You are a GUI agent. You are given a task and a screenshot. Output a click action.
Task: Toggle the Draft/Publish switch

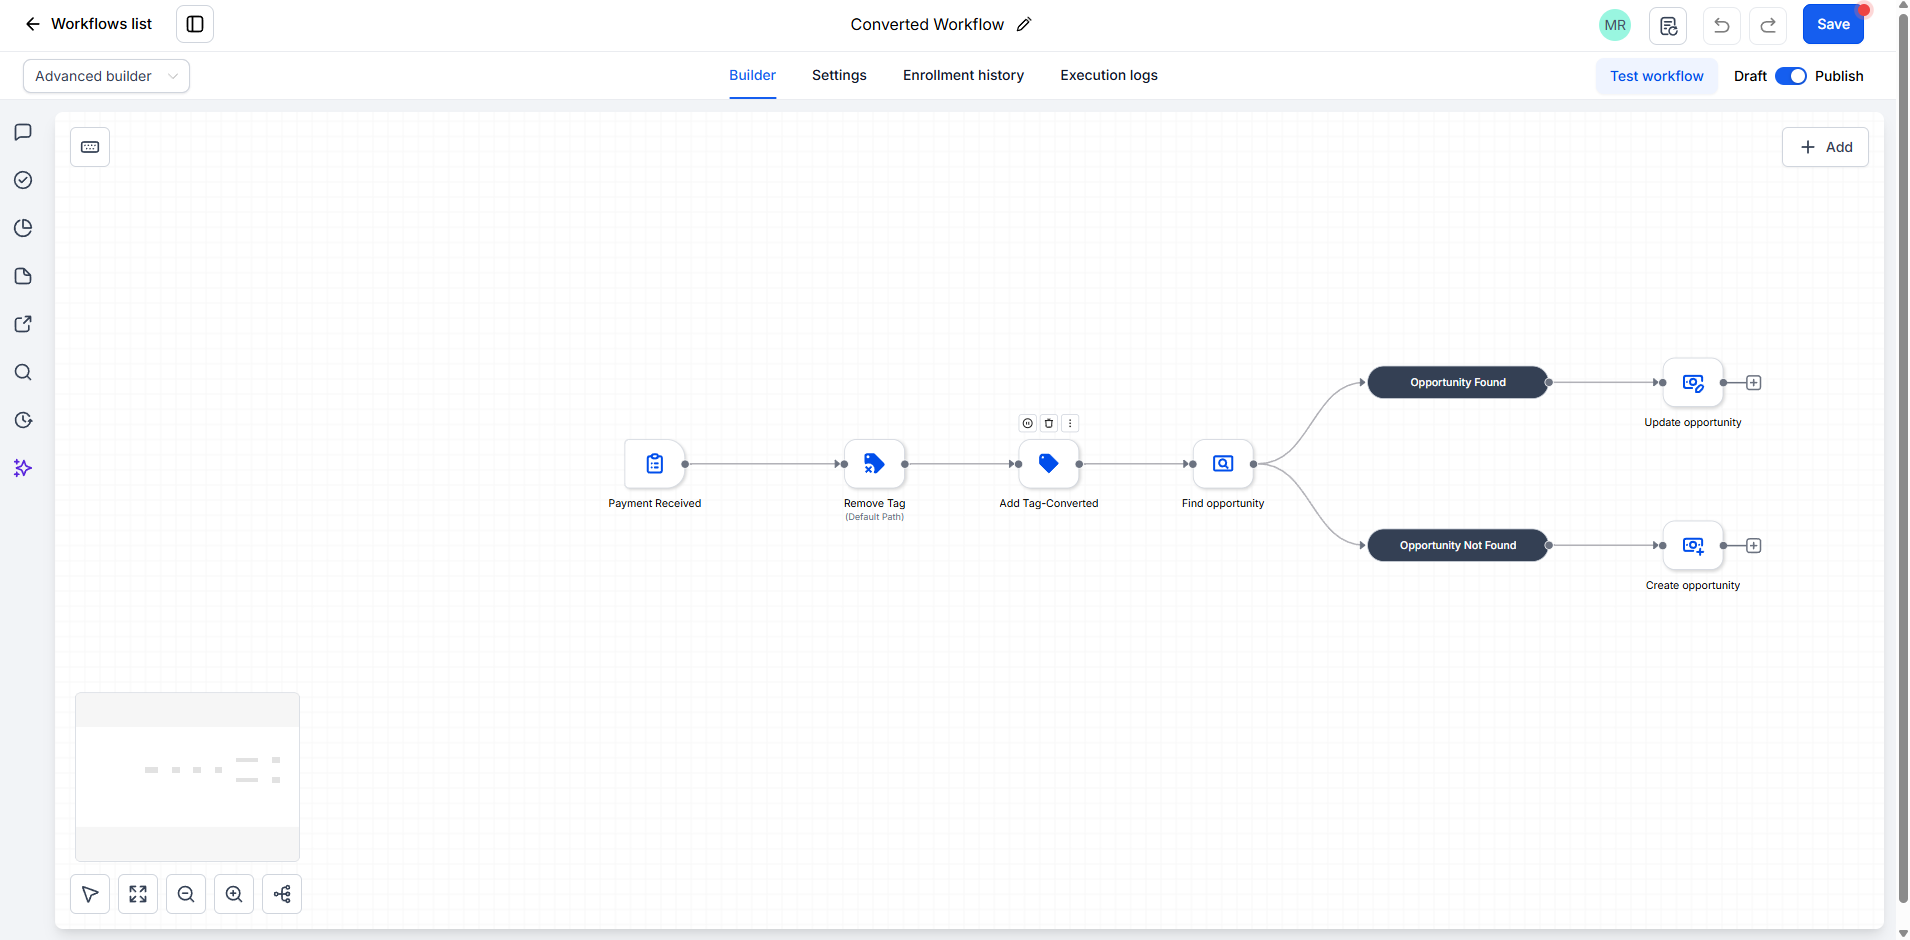tap(1791, 76)
